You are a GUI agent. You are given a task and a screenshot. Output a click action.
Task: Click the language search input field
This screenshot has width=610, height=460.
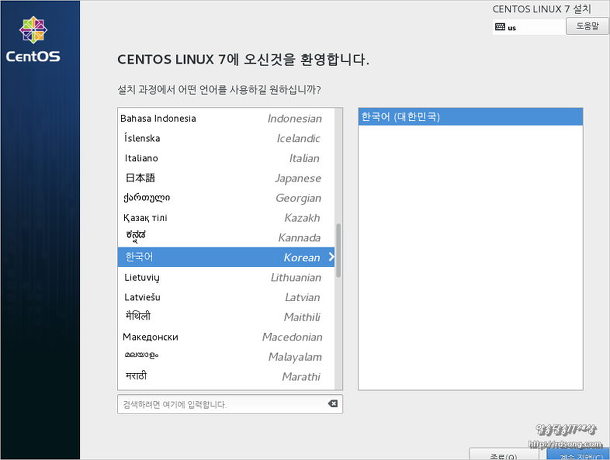pos(220,404)
